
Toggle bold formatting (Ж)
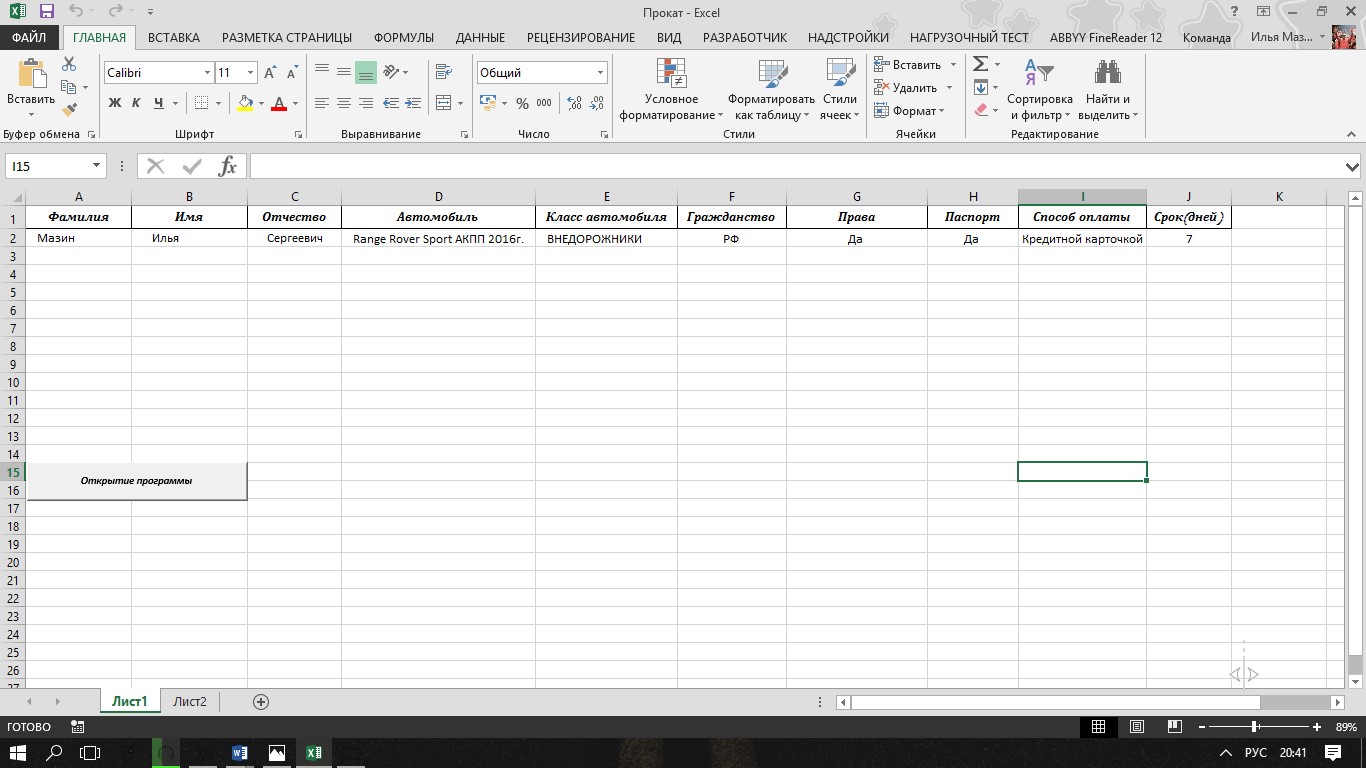pos(115,103)
